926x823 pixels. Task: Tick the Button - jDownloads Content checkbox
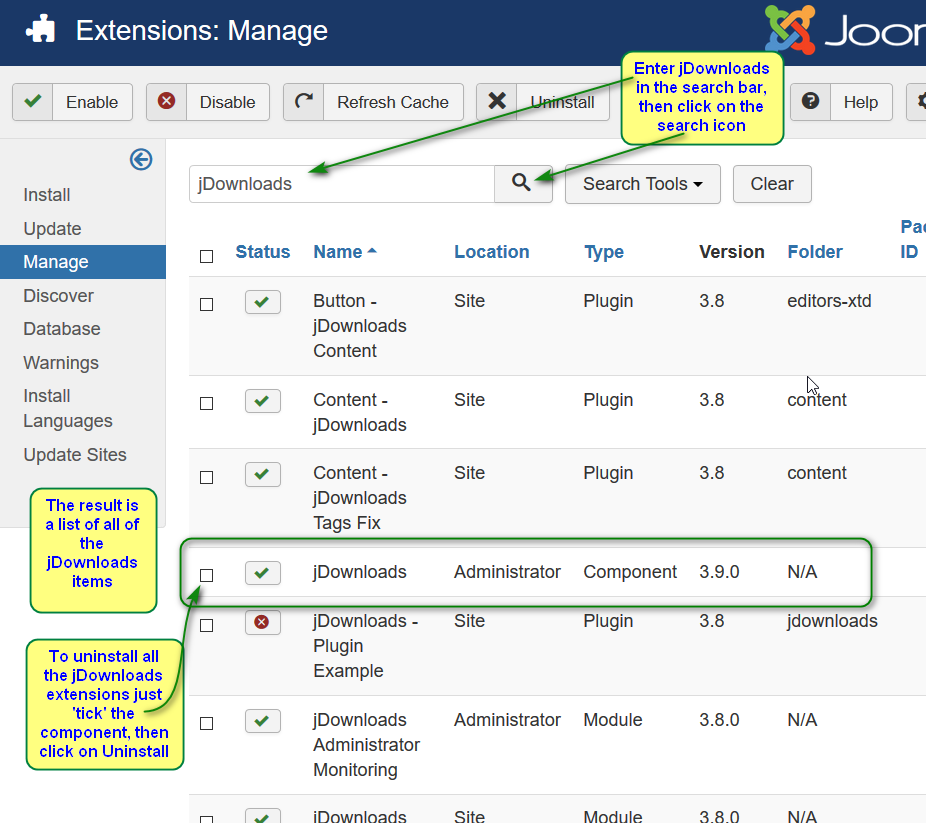(206, 304)
